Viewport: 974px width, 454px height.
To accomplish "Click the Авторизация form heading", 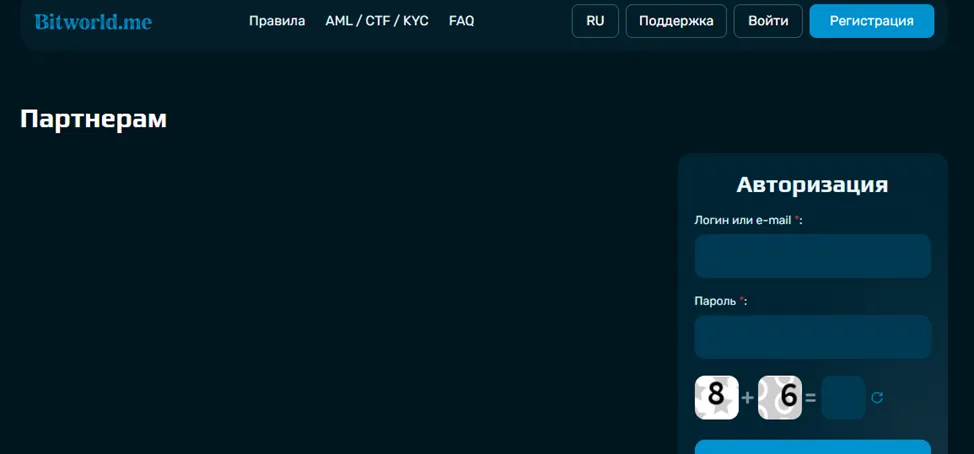I will 812,184.
